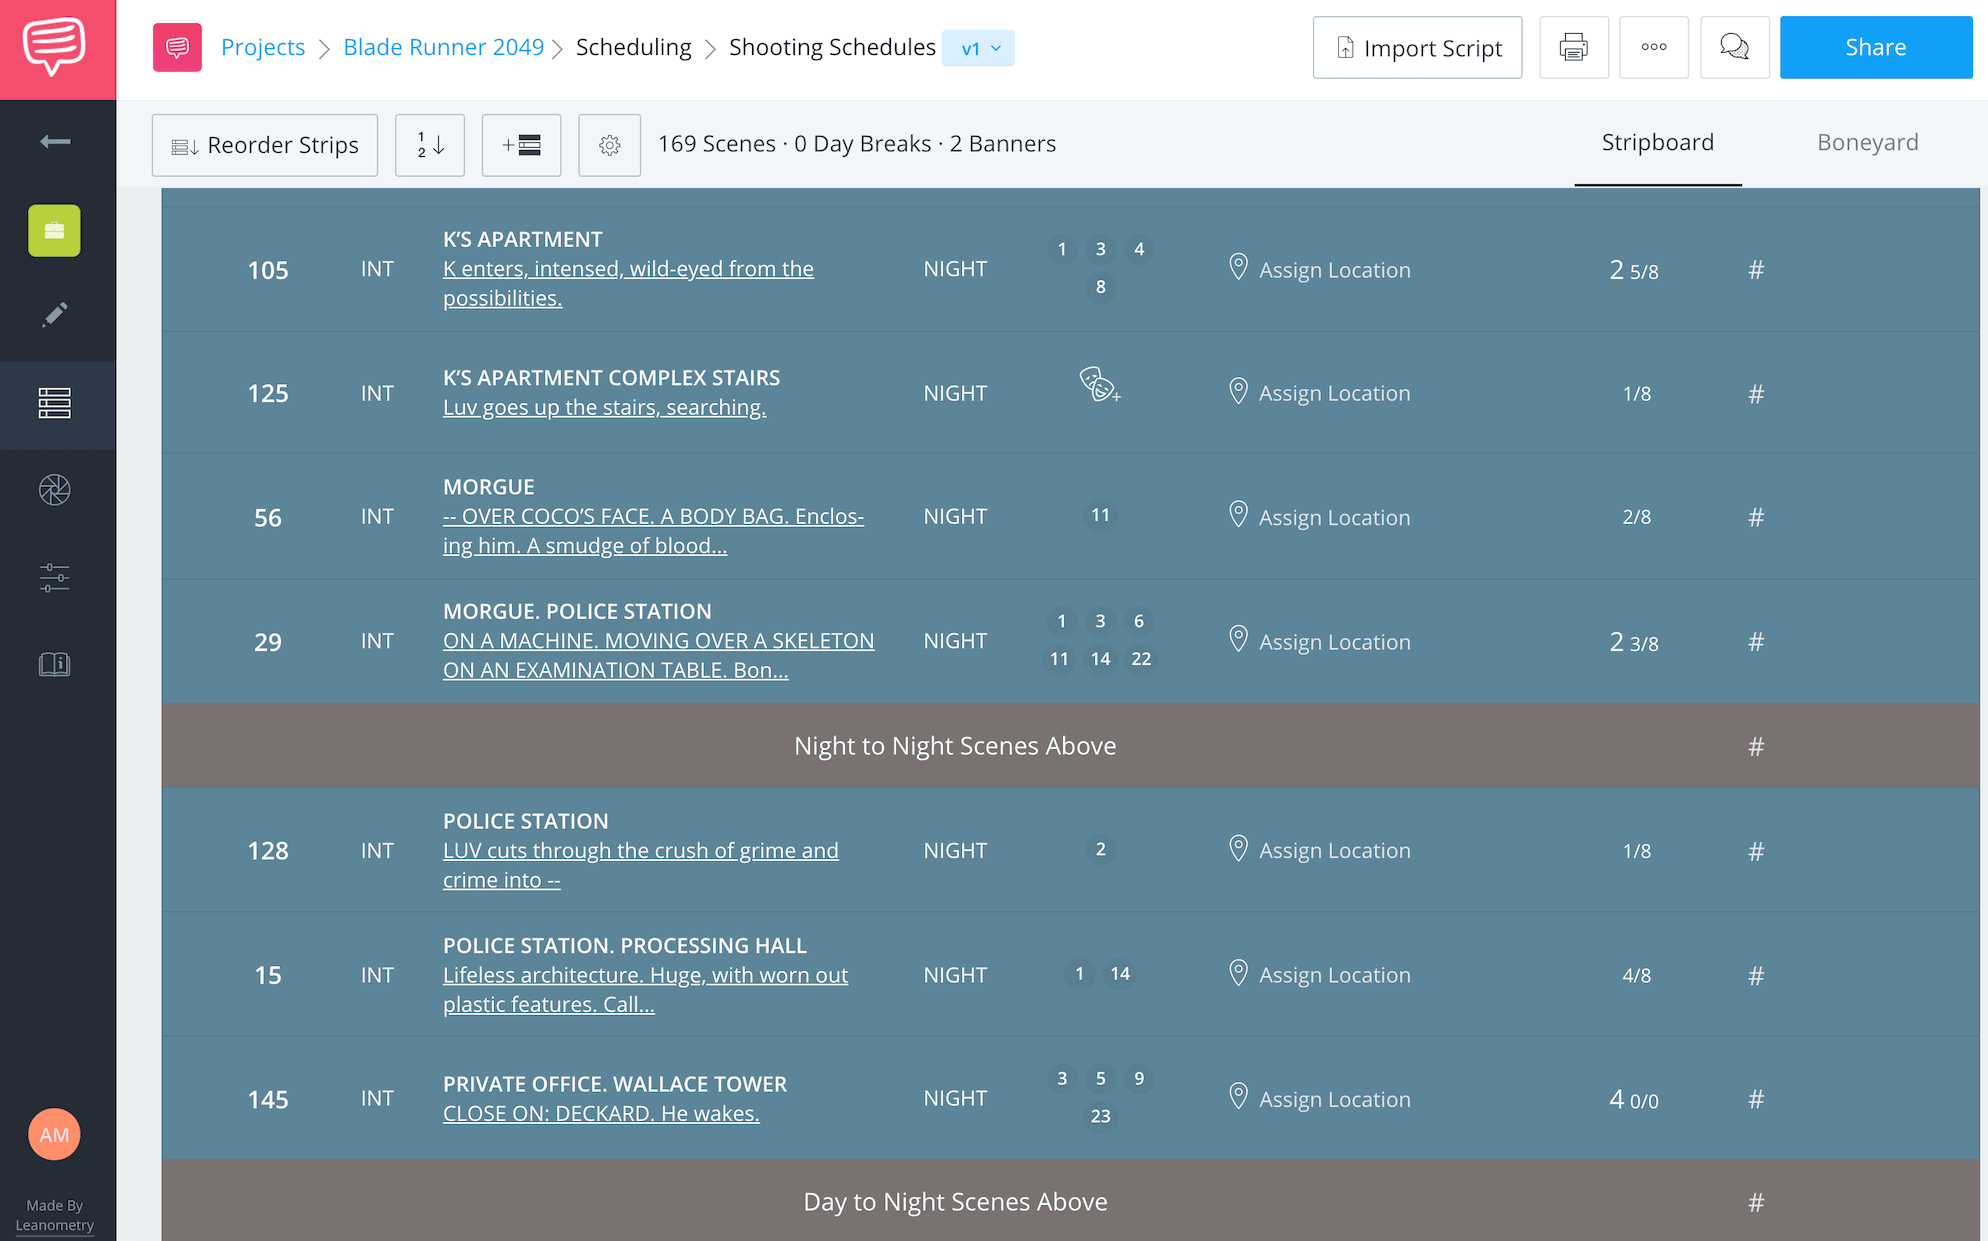Image resolution: width=1988 pixels, height=1241 pixels.
Task: Click the hash icon for scene 105
Action: (1756, 270)
